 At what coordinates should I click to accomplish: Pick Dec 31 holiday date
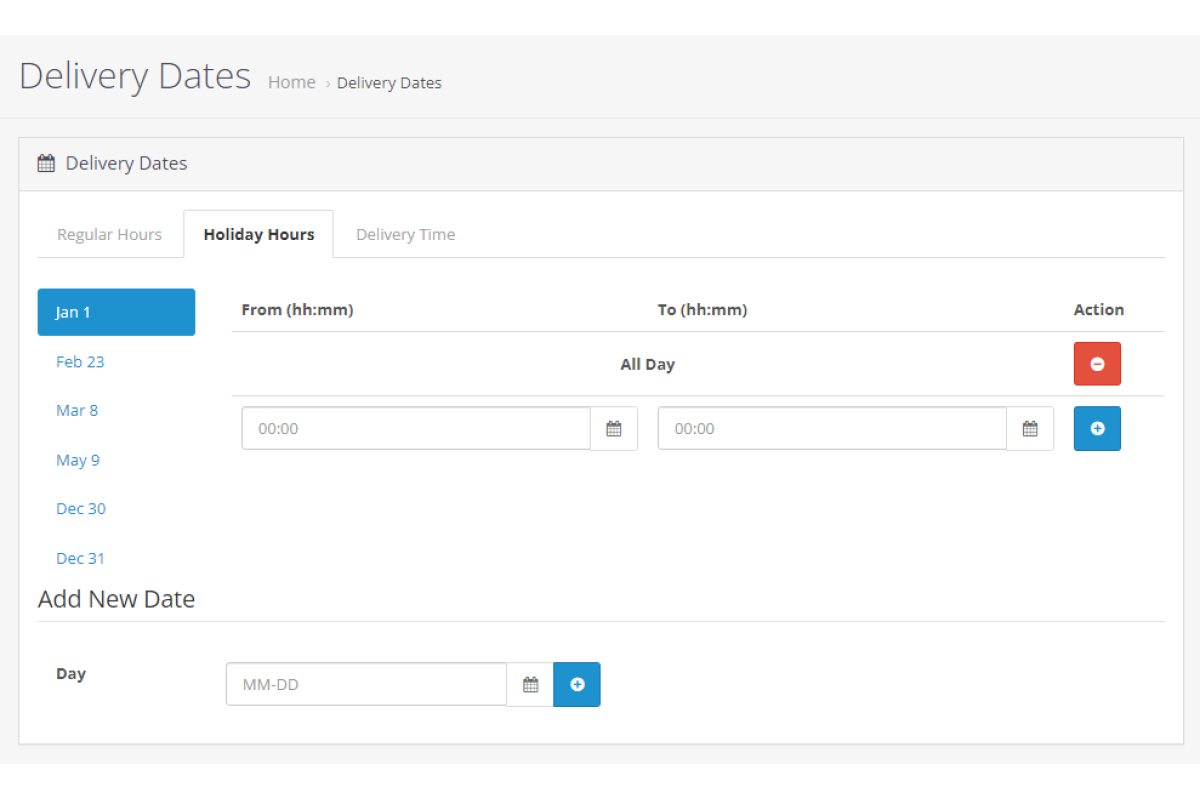80,558
